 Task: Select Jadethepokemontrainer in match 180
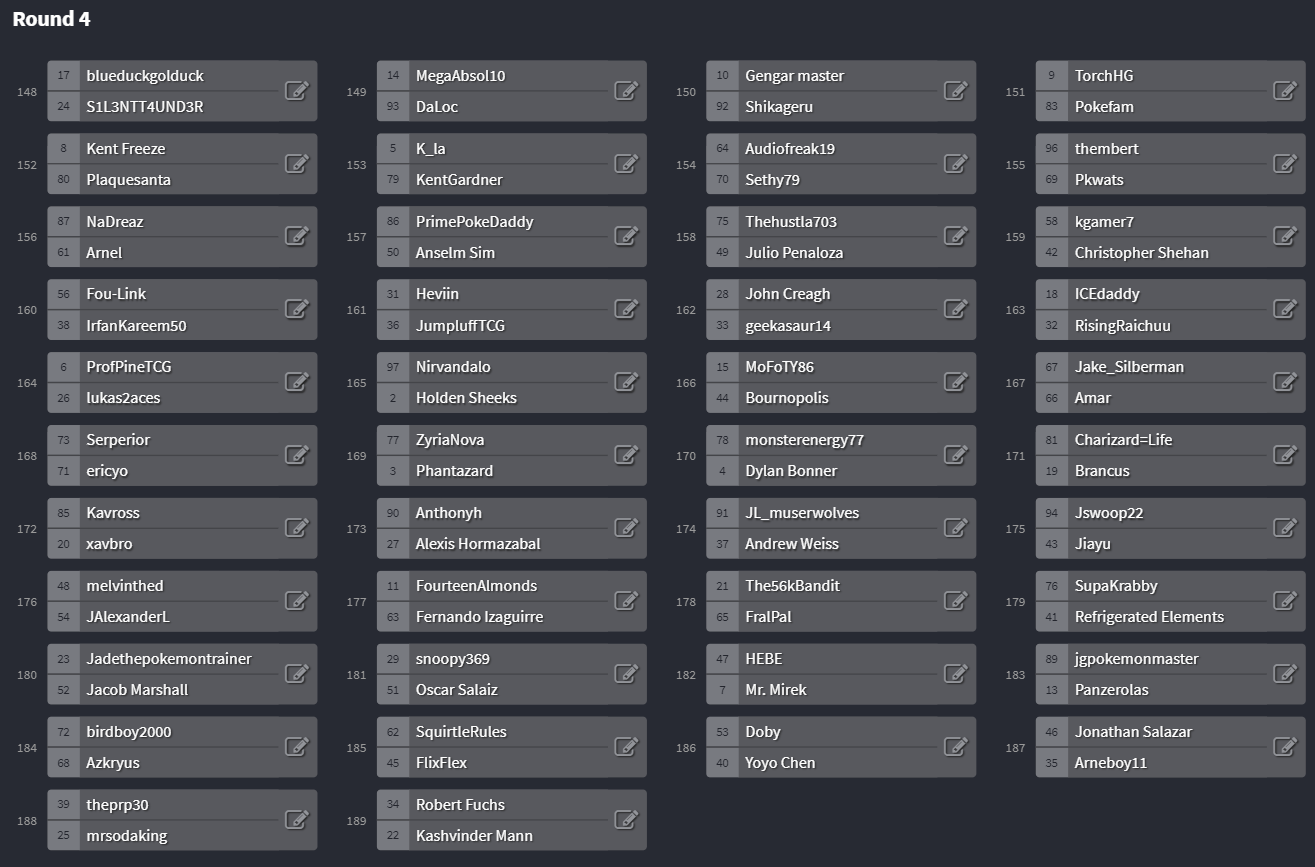169,659
